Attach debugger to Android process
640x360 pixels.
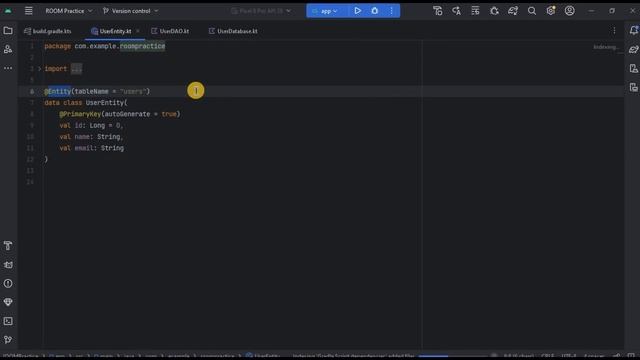[x=494, y=11]
